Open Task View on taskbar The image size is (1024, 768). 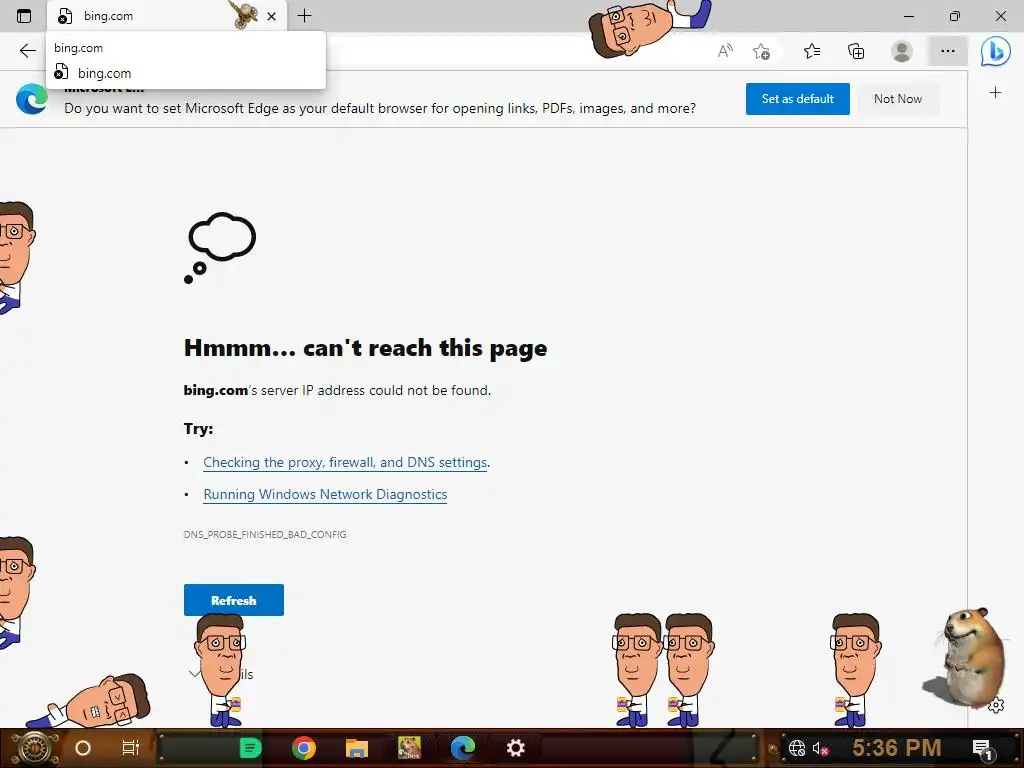[131, 748]
